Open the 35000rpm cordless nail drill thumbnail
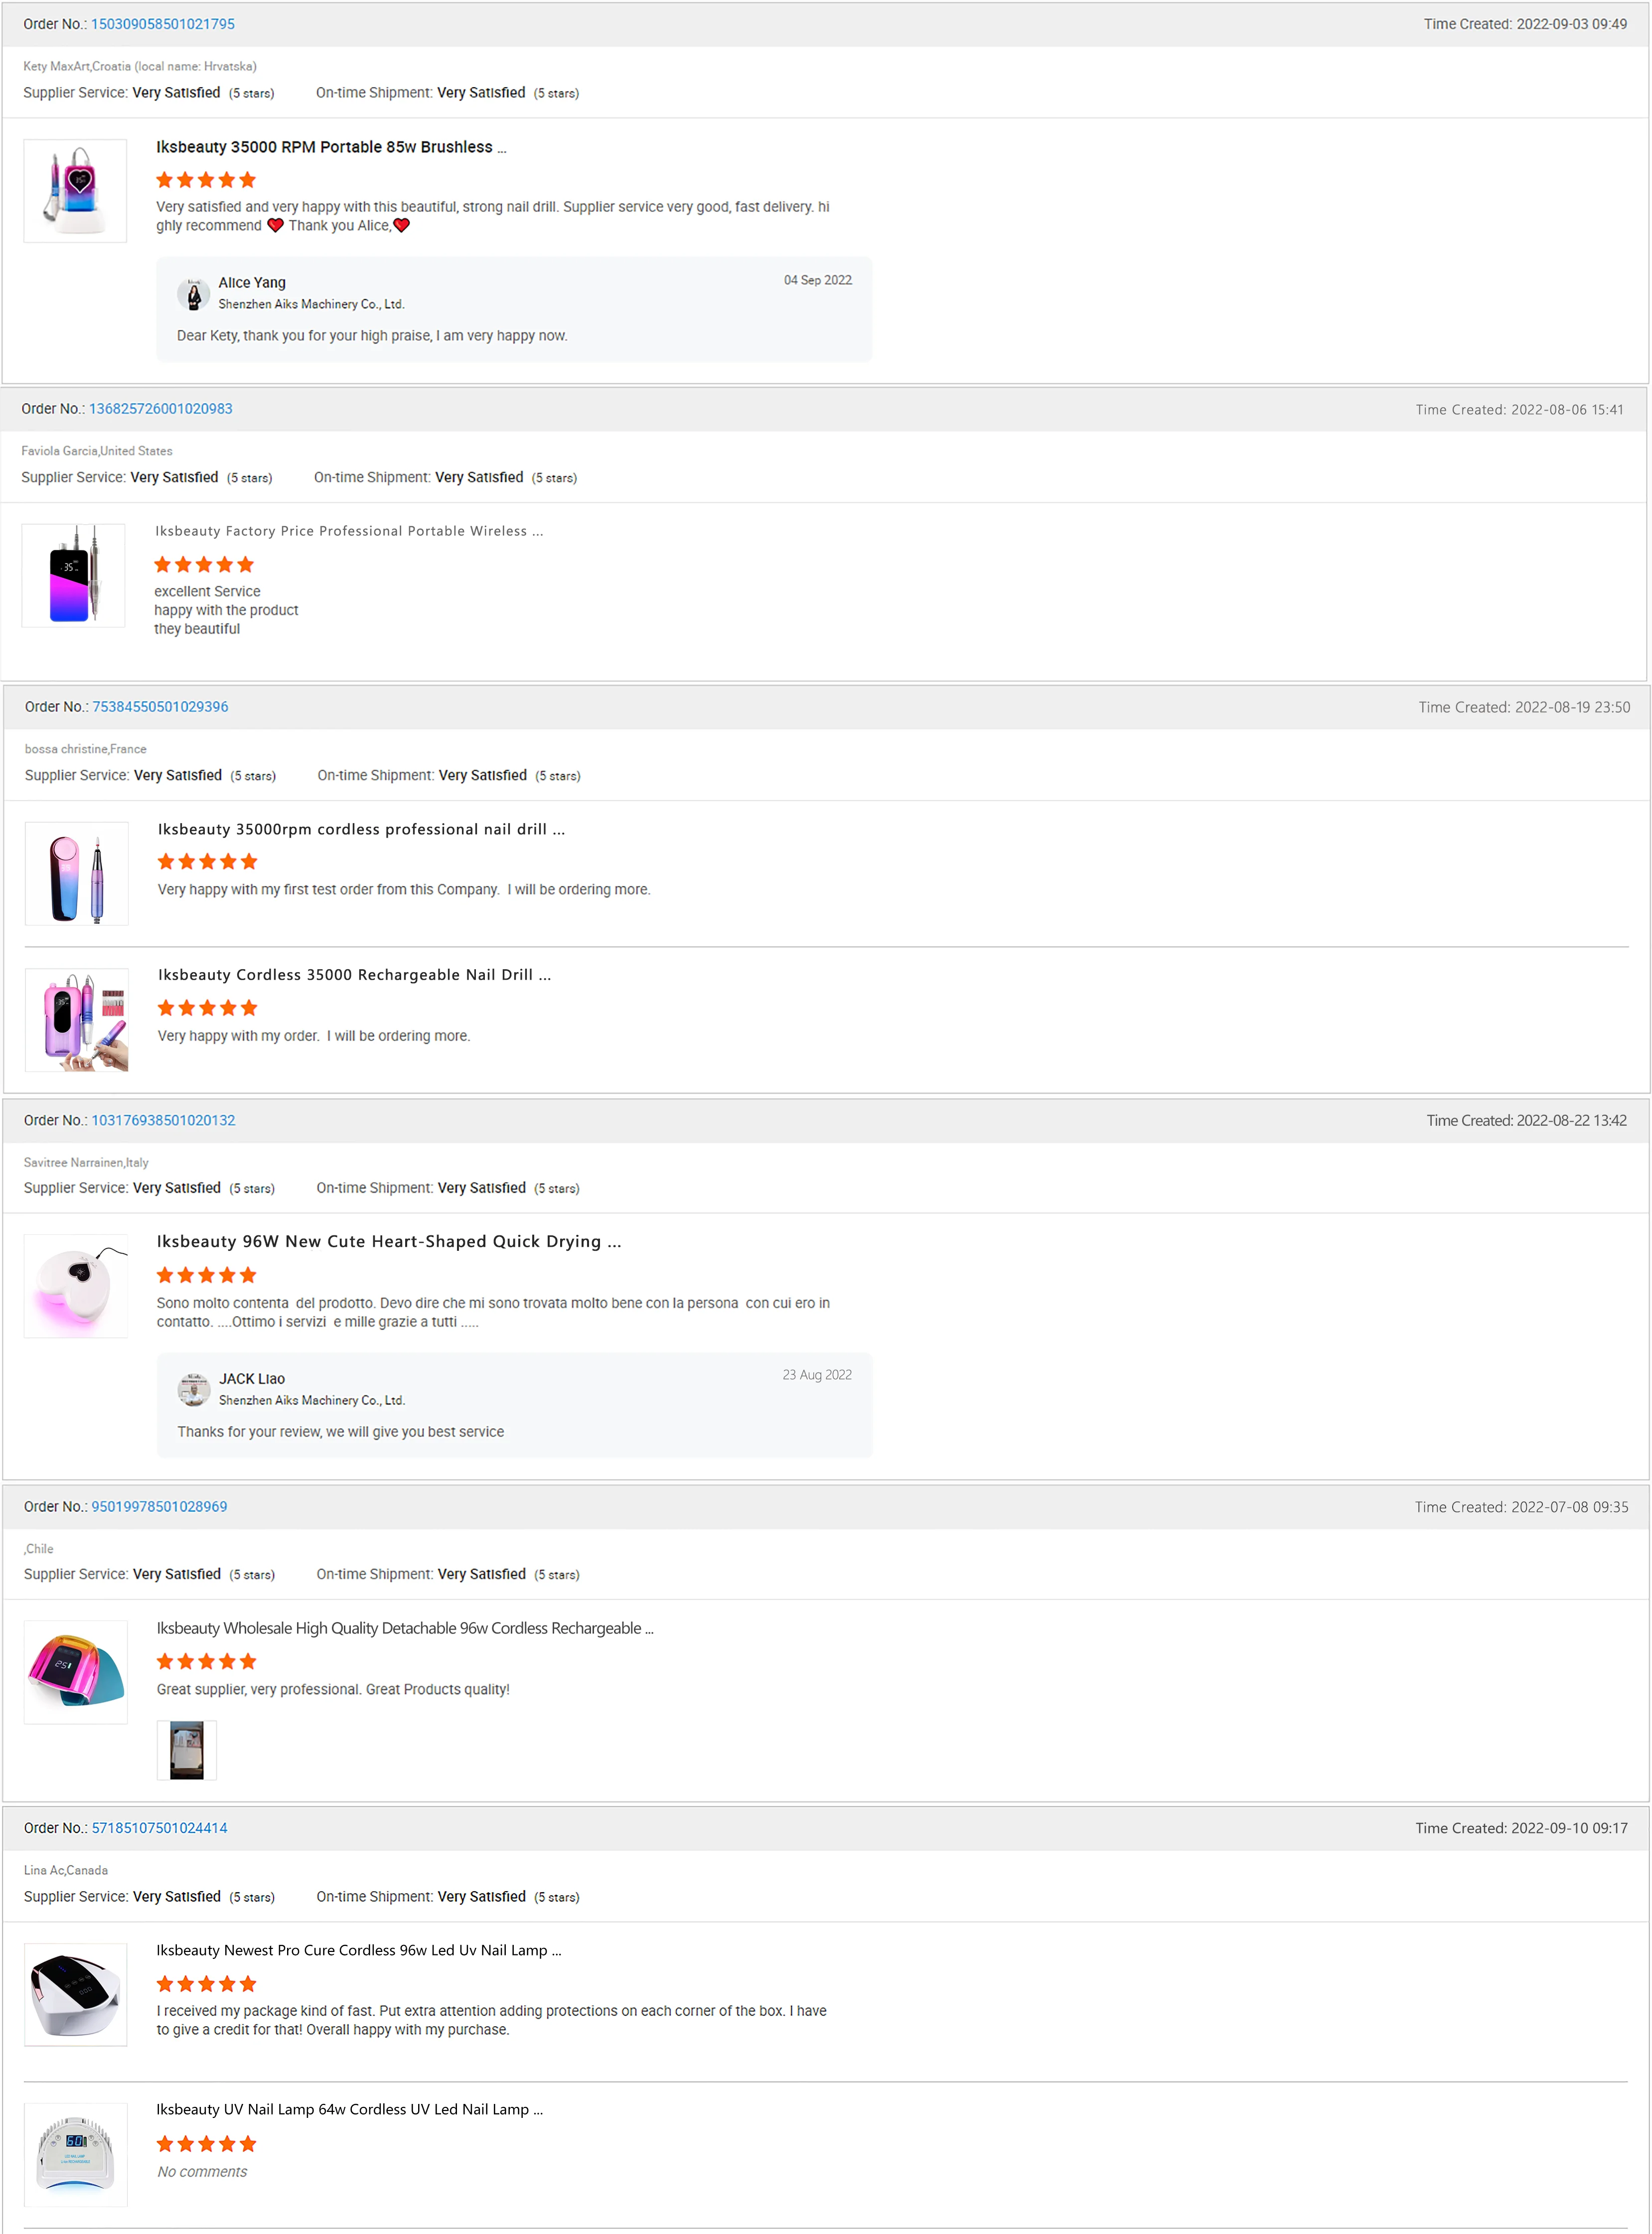 [x=77, y=873]
